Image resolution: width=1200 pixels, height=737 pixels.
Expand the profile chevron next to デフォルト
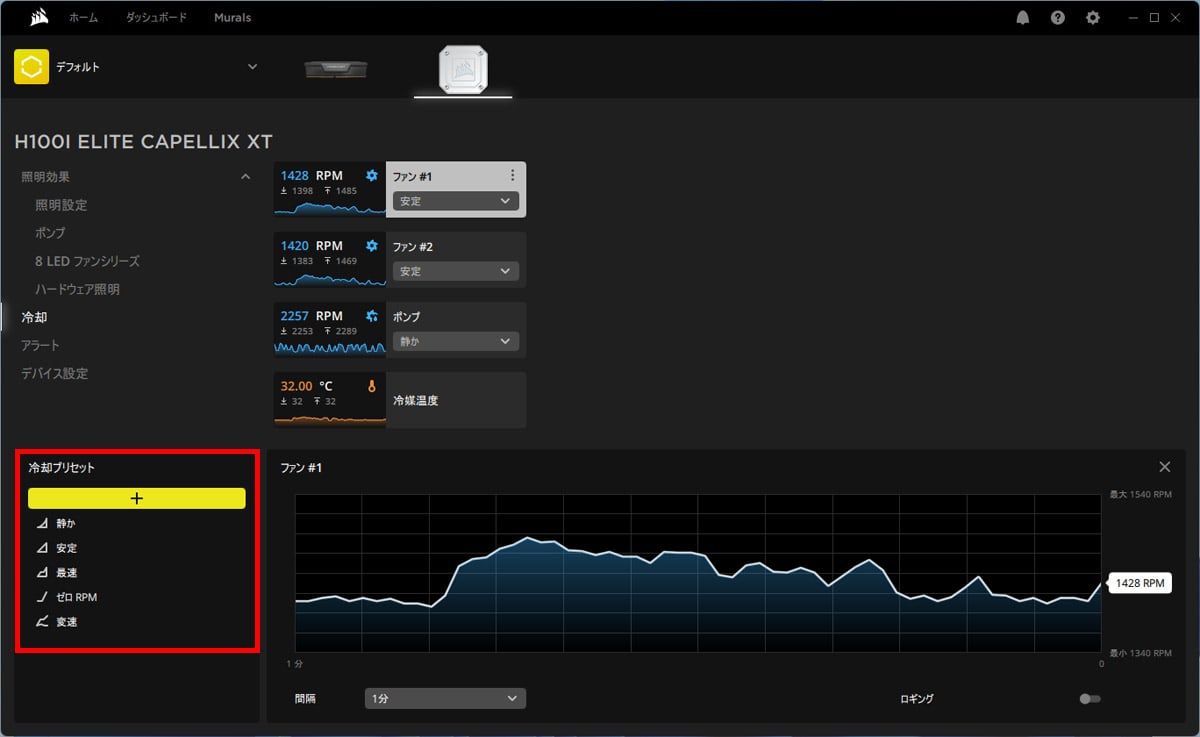pos(252,67)
